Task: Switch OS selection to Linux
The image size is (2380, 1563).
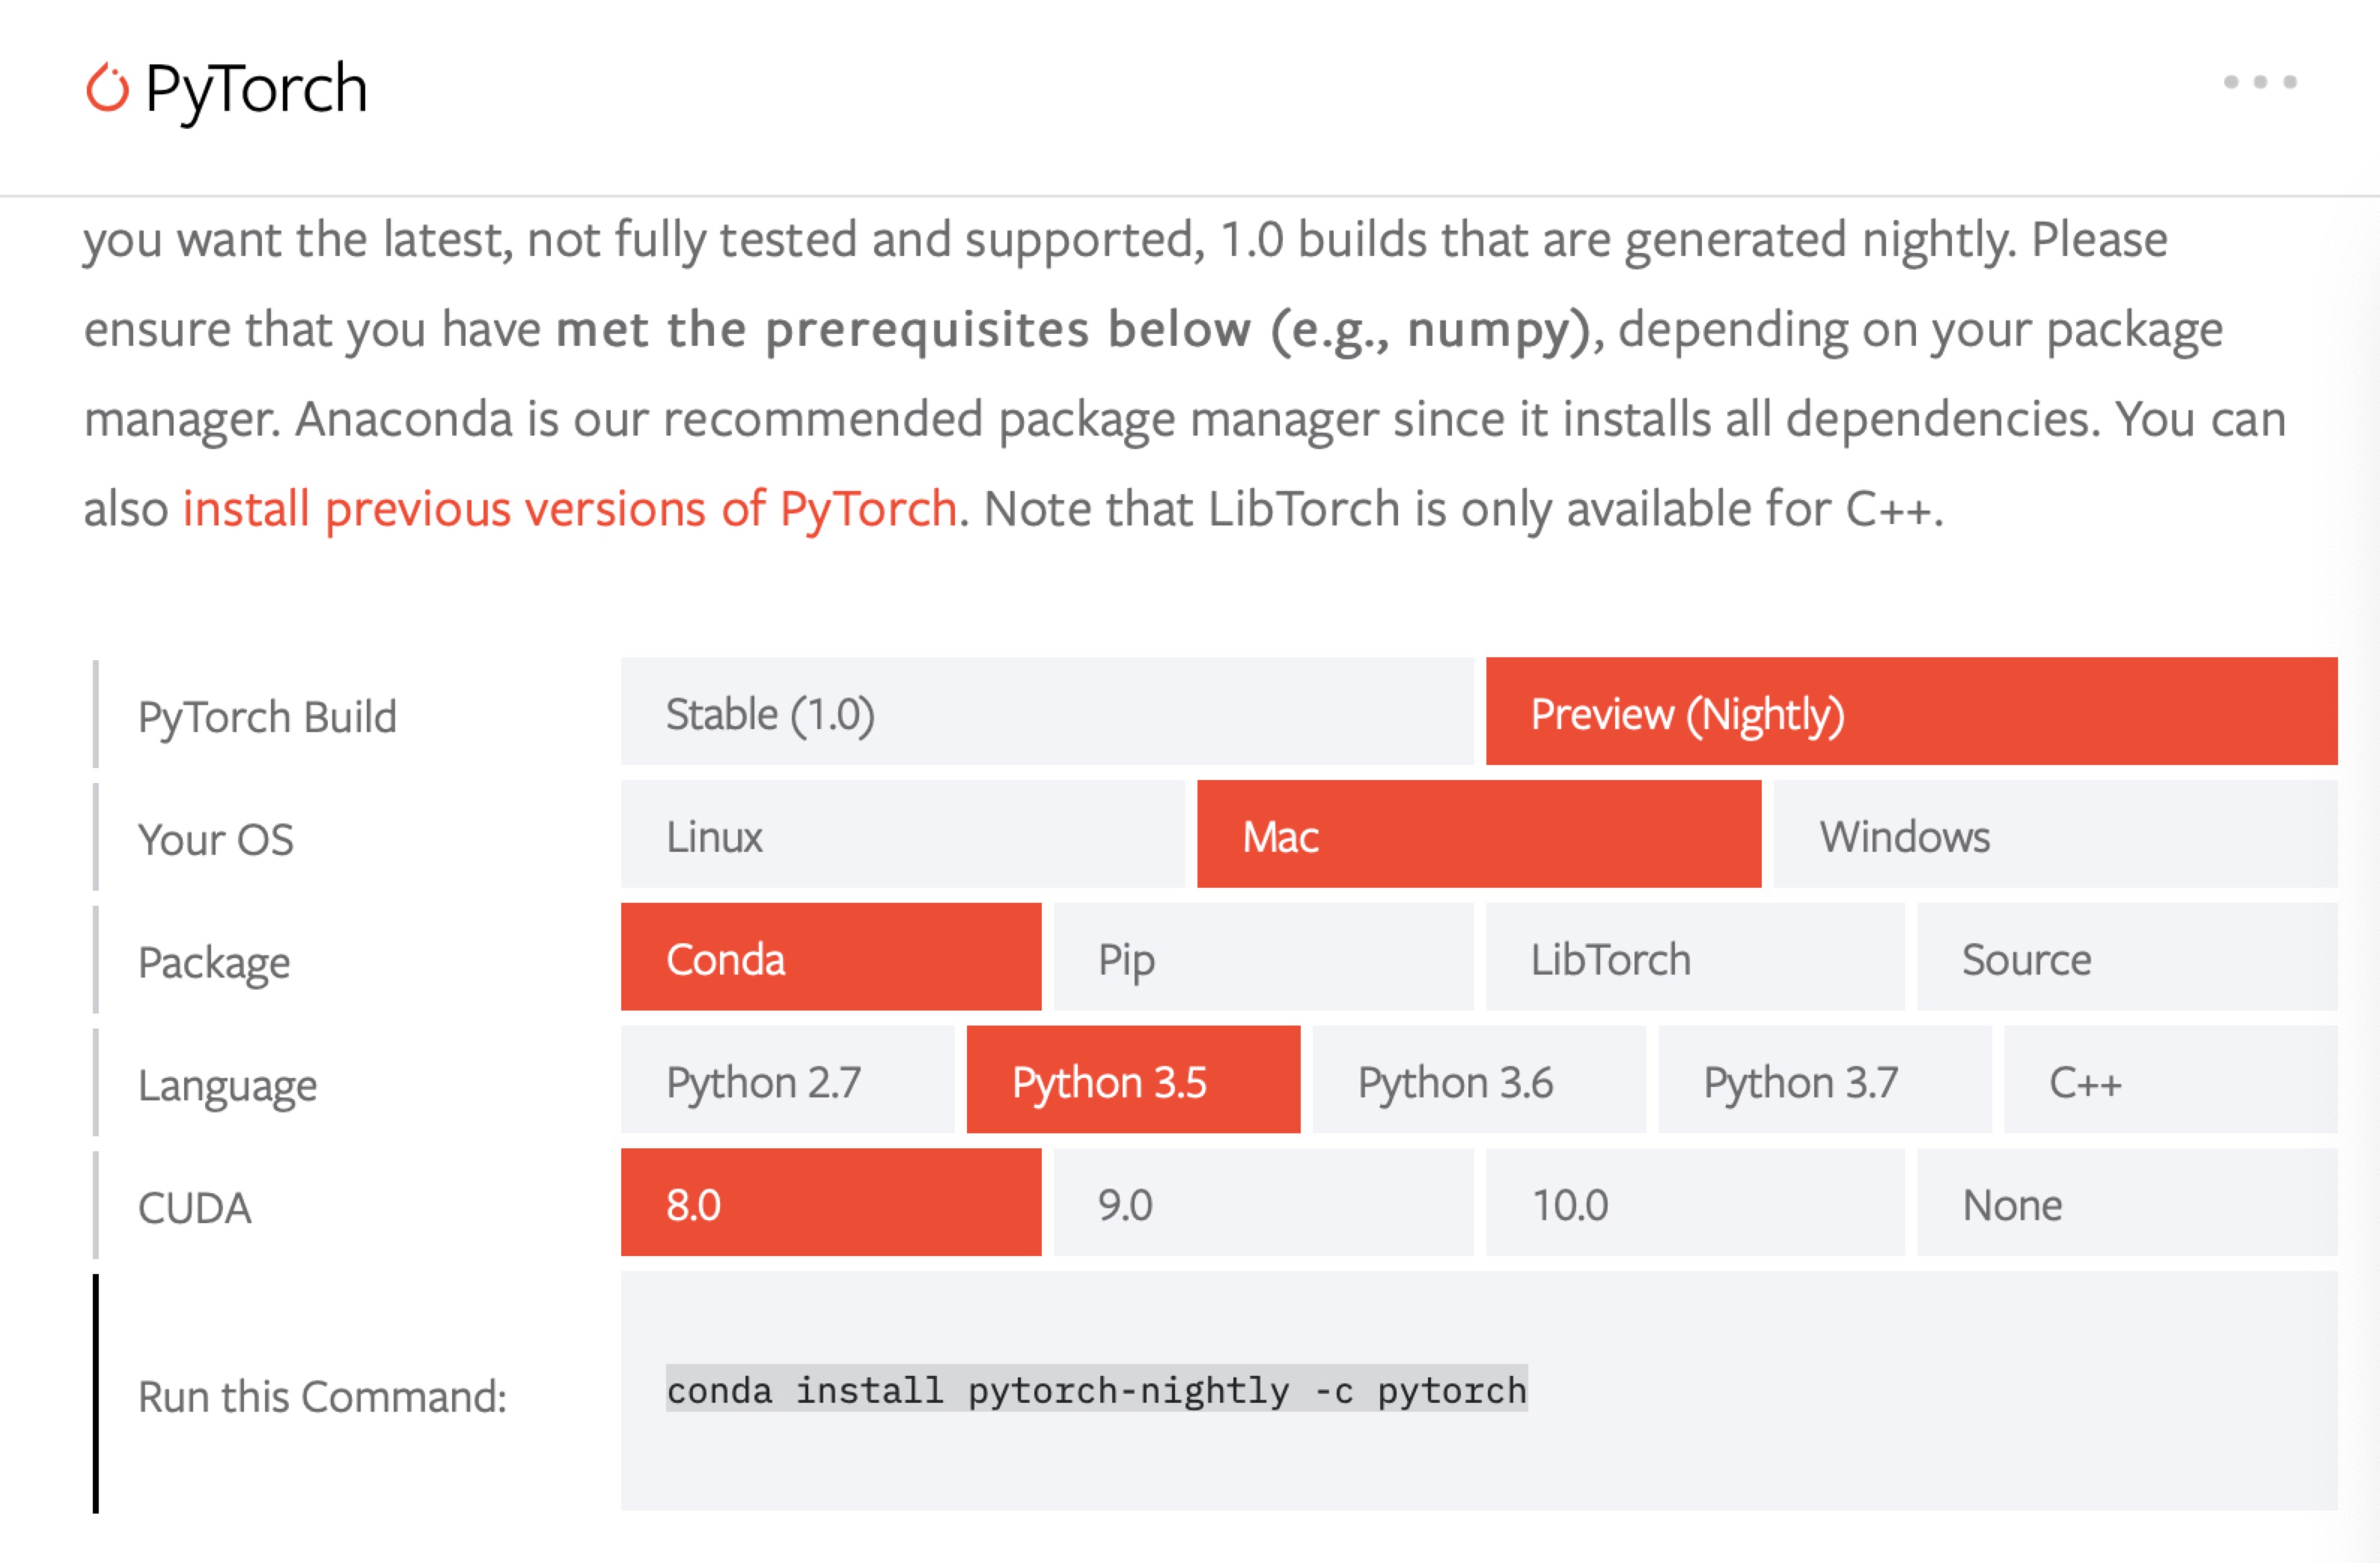Action: click(x=905, y=837)
